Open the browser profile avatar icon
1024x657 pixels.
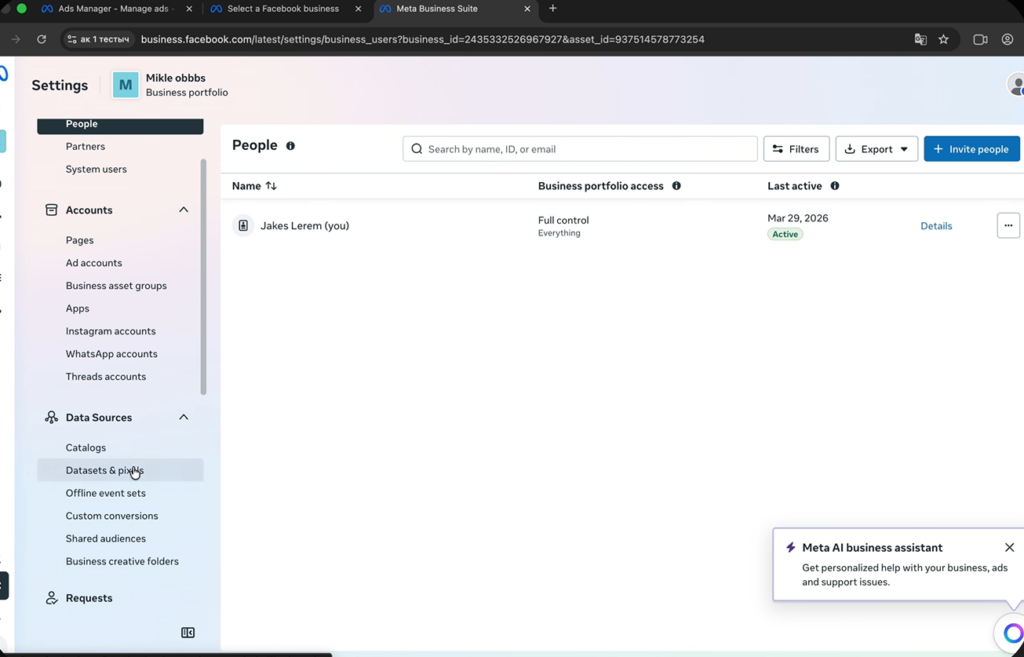(1007, 39)
